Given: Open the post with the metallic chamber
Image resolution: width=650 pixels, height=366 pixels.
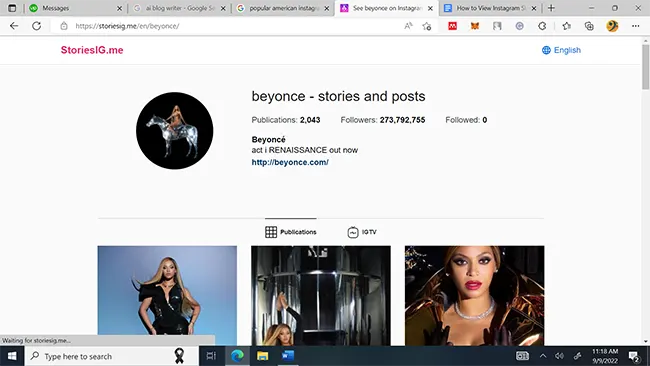Looking at the screenshot, I should [x=321, y=296].
